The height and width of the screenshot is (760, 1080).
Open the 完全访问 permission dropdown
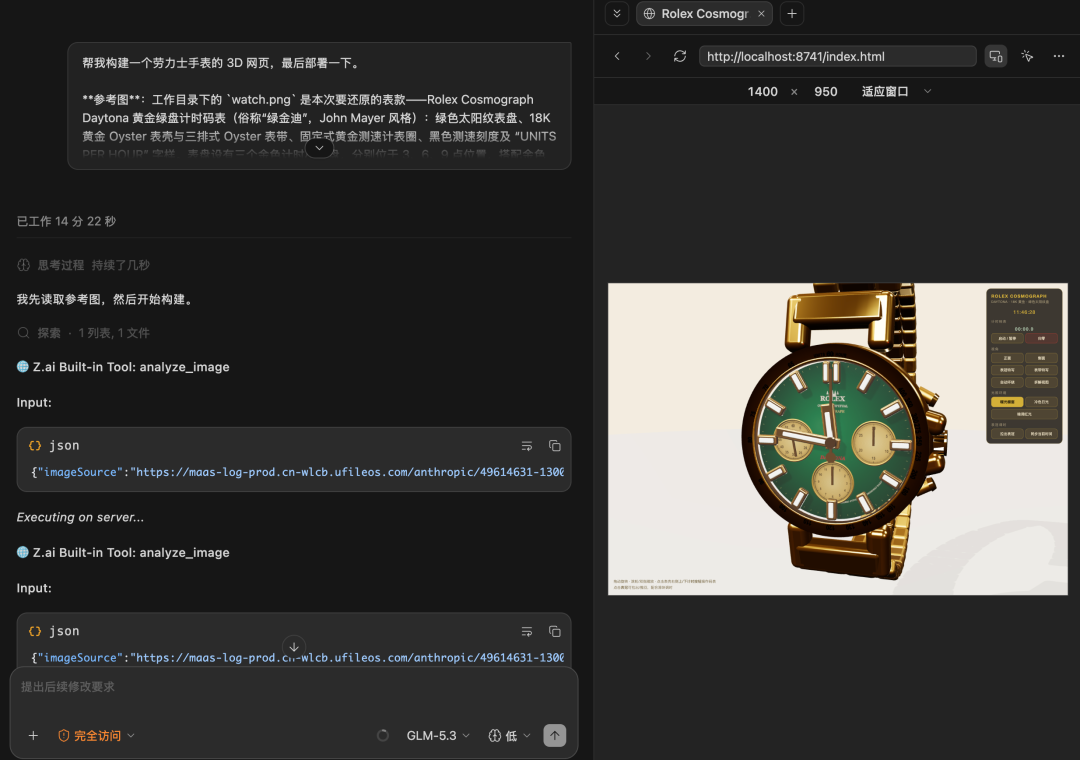96,736
